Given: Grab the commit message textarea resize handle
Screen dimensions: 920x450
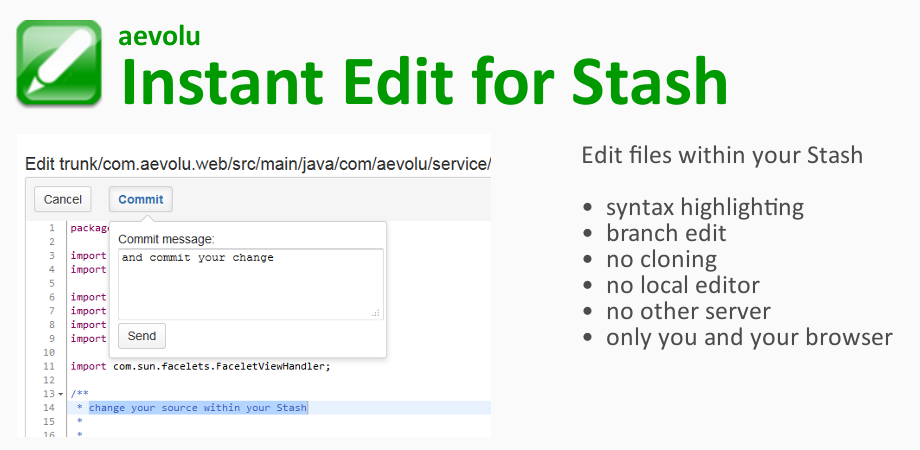Looking at the screenshot, I should (x=376, y=313).
